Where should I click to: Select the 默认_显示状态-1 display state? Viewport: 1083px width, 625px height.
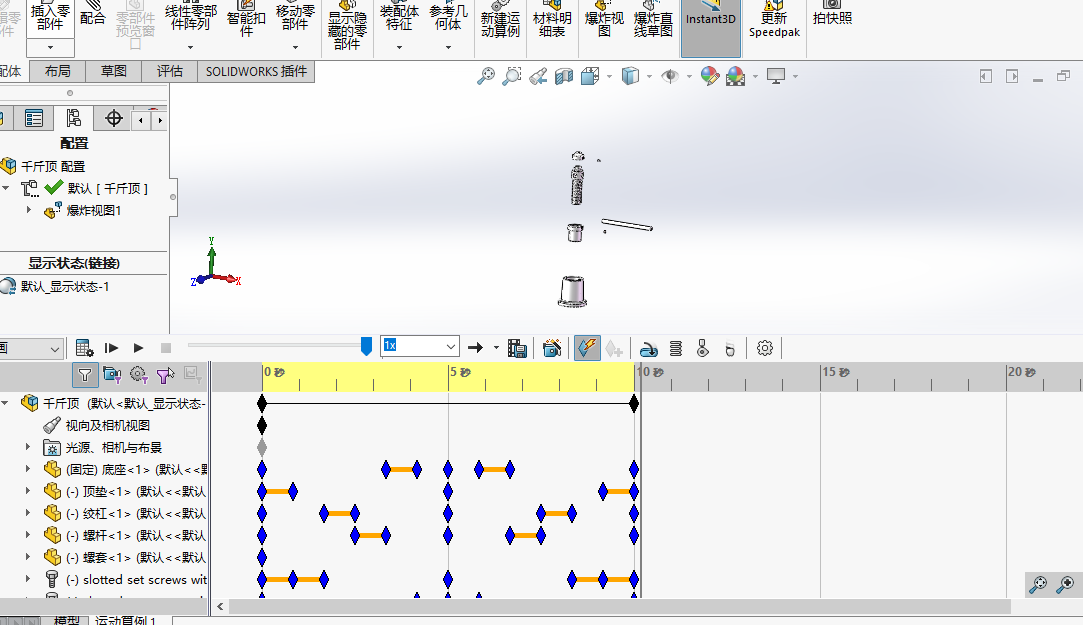(65, 287)
